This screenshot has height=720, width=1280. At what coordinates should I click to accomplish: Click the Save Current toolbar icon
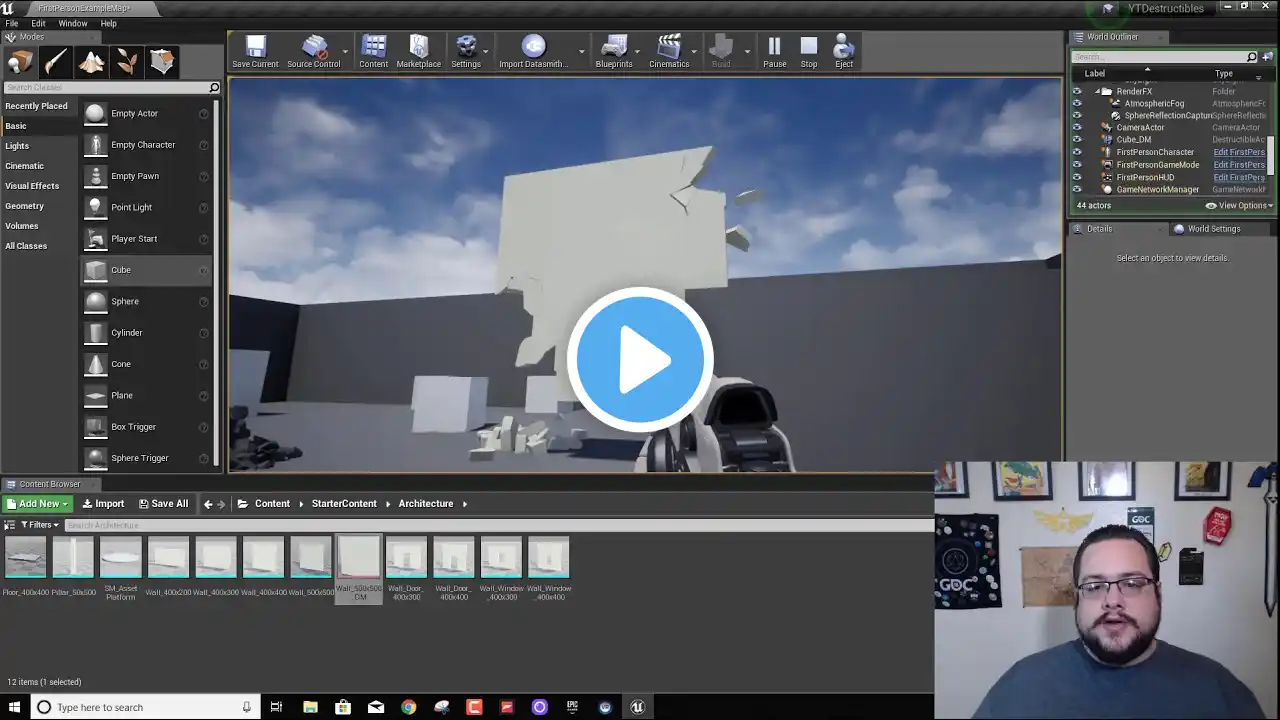(x=255, y=51)
